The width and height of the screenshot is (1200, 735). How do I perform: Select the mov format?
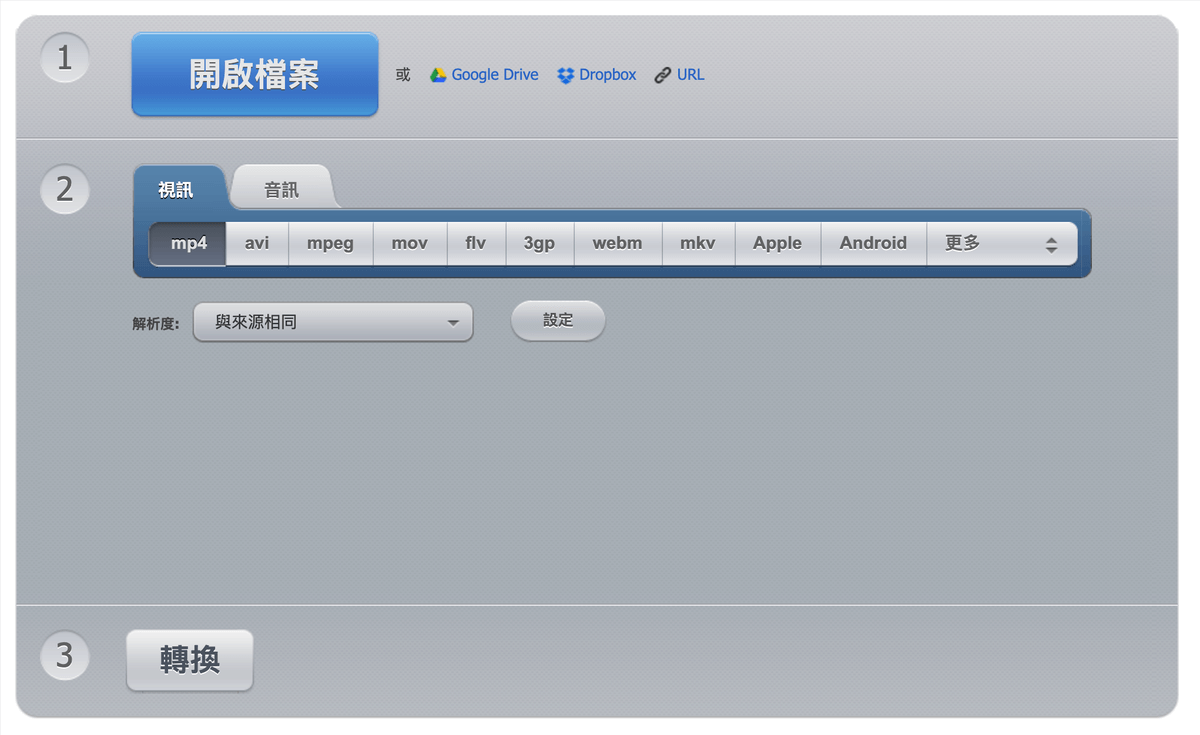[410, 243]
